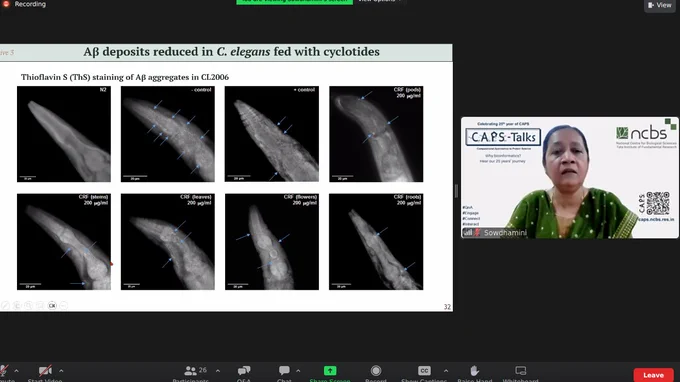This screenshot has height=382, width=680.
Task: Select the CRF (roots) image panel
Action: click(x=376, y=242)
